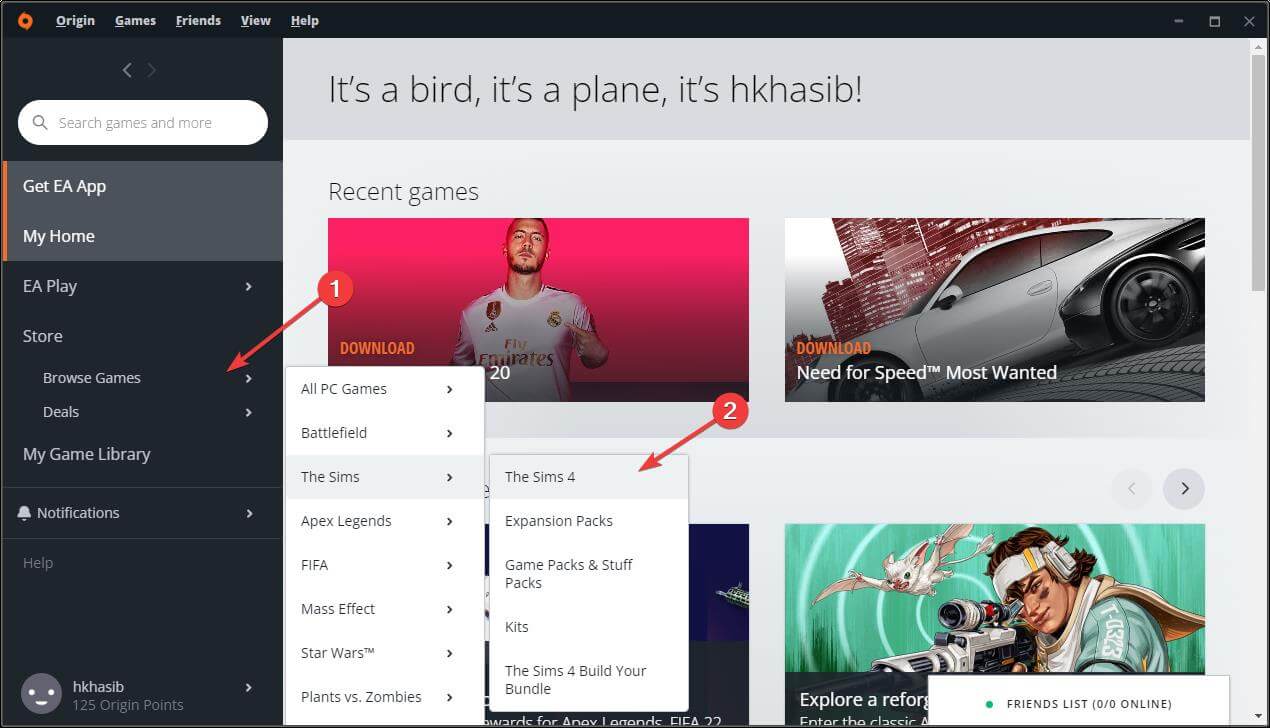Expand Mass Effect submenu arrow
This screenshot has height=728, width=1270.
coord(450,609)
